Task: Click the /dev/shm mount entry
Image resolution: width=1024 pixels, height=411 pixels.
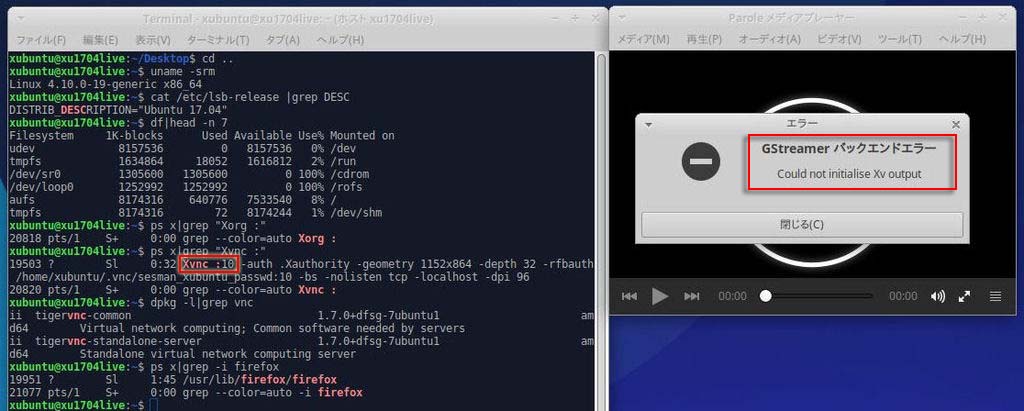Action: (355, 213)
